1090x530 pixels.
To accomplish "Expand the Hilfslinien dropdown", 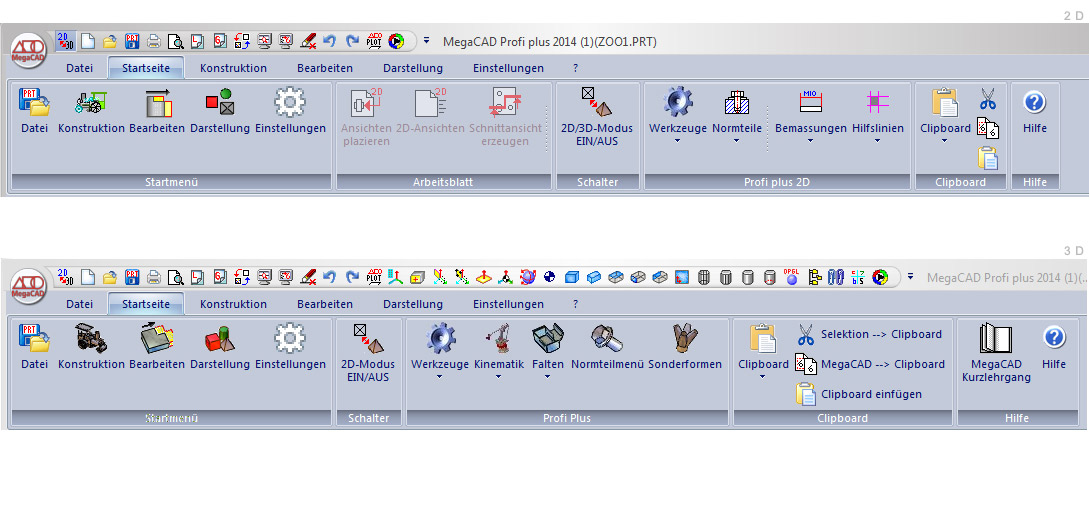I will click(x=877, y=141).
